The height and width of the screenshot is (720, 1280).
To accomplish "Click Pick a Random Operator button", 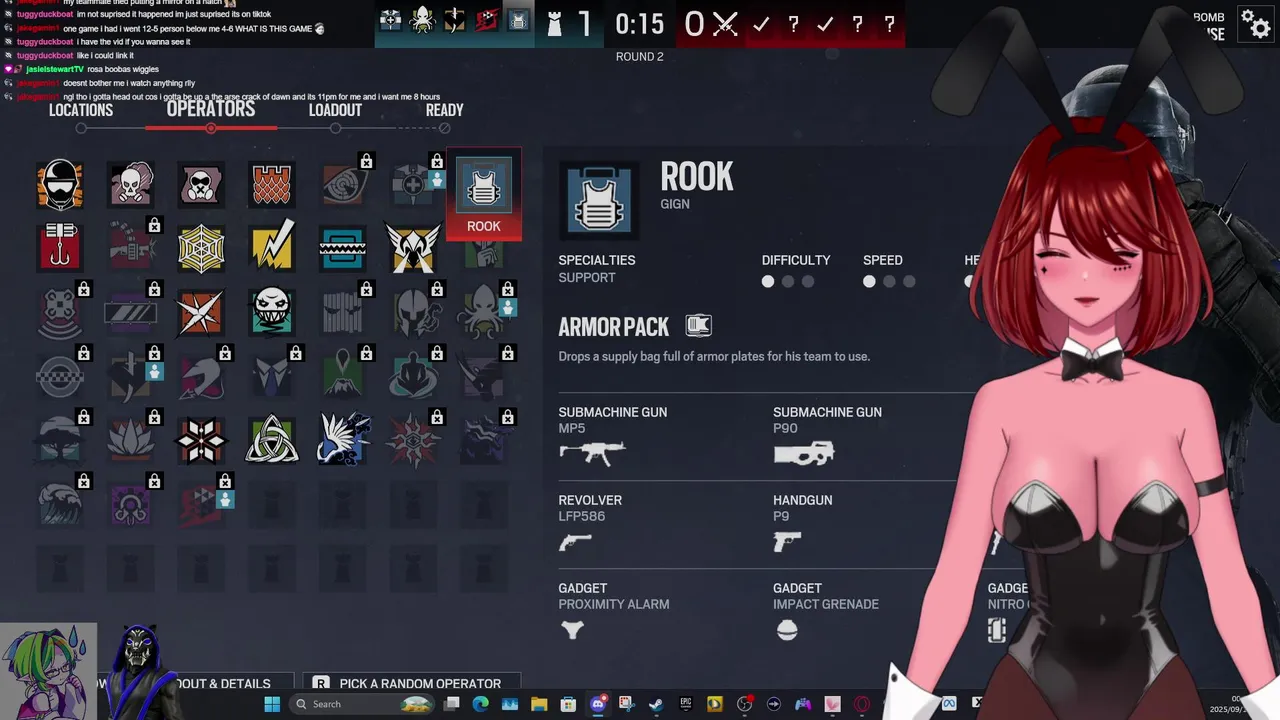I will click(x=411, y=683).
